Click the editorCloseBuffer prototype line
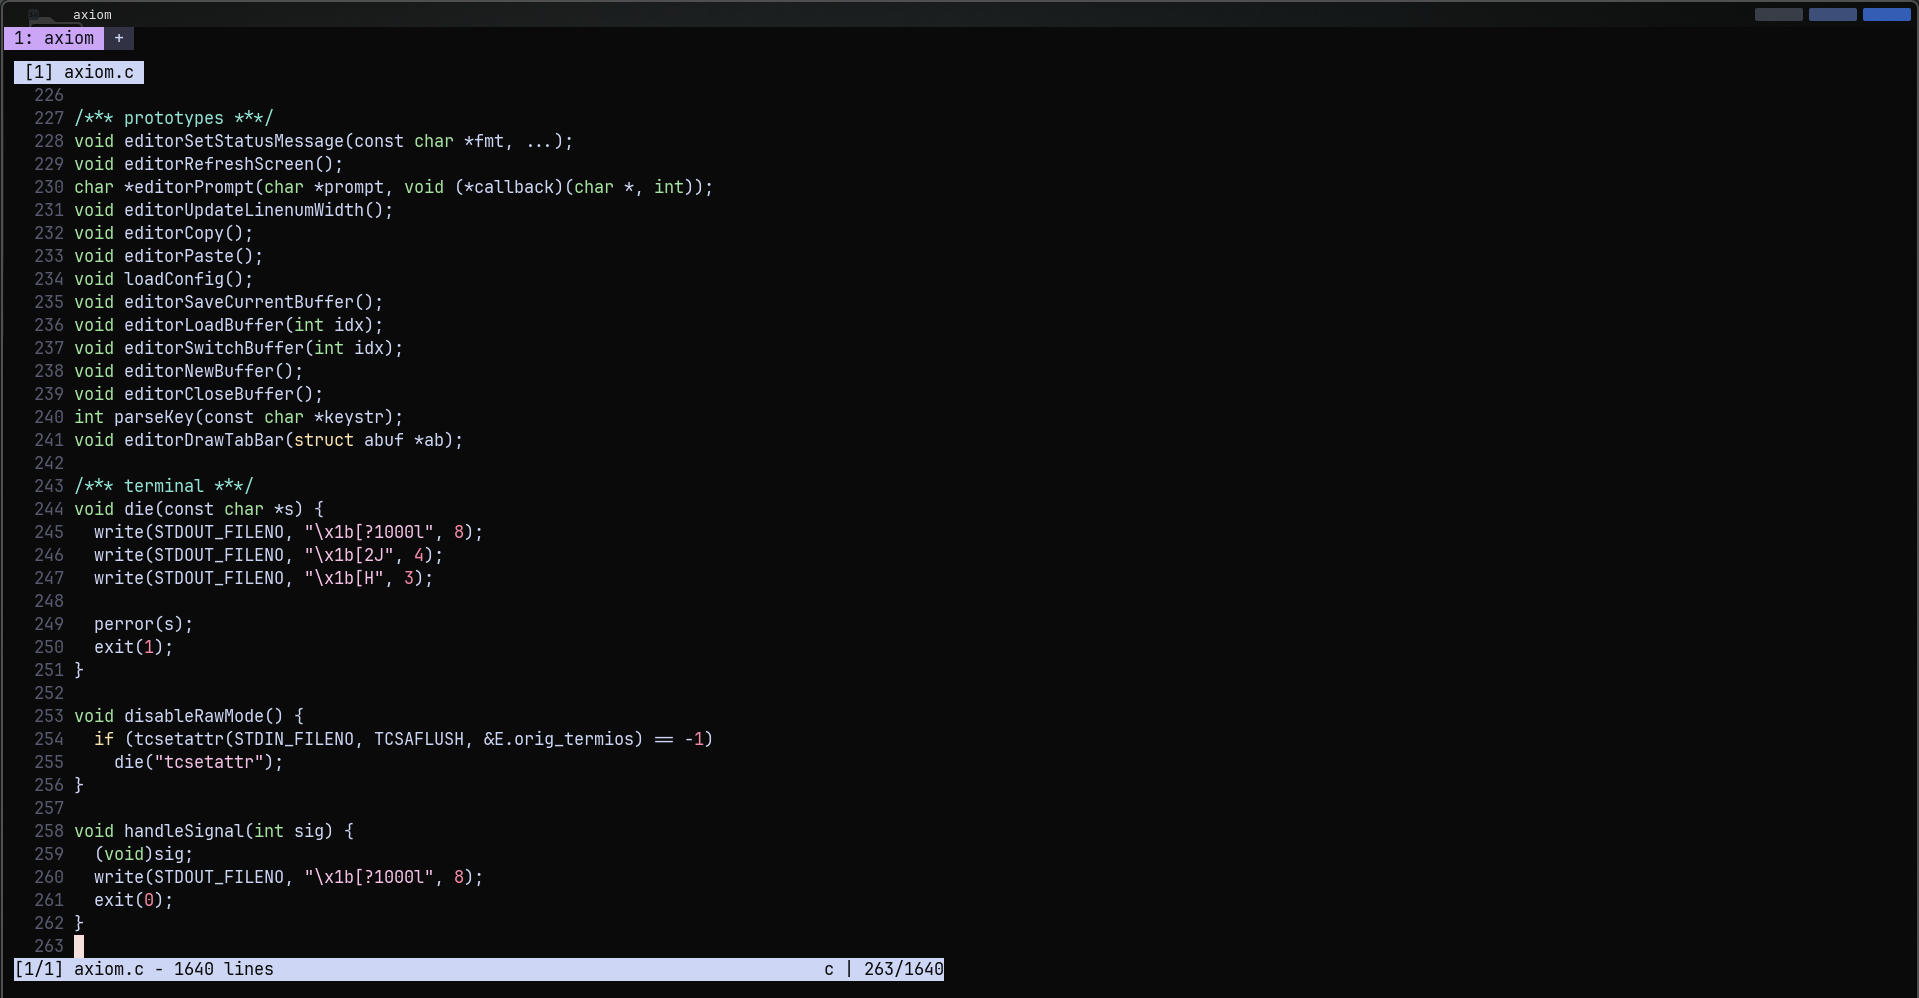1919x998 pixels. coord(198,394)
